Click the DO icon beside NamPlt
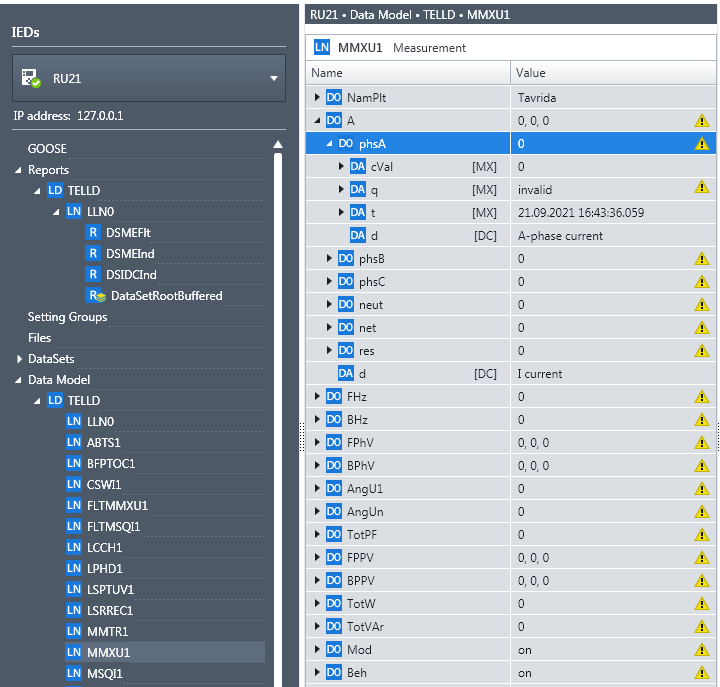Screen dimensions: 720x687 [334, 97]
